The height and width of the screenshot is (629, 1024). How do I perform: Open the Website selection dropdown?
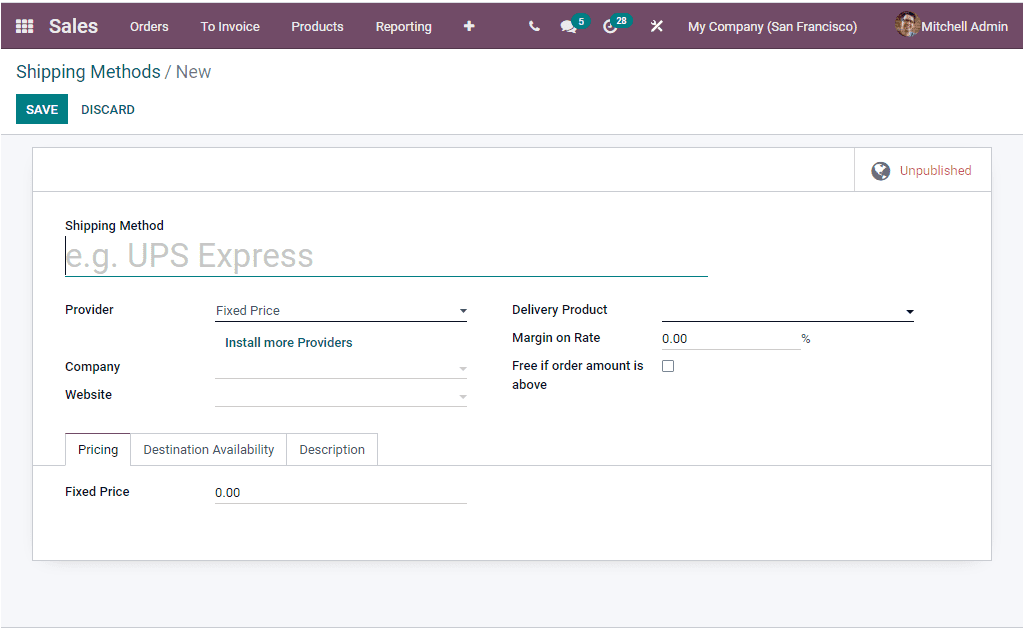(340, 395)
